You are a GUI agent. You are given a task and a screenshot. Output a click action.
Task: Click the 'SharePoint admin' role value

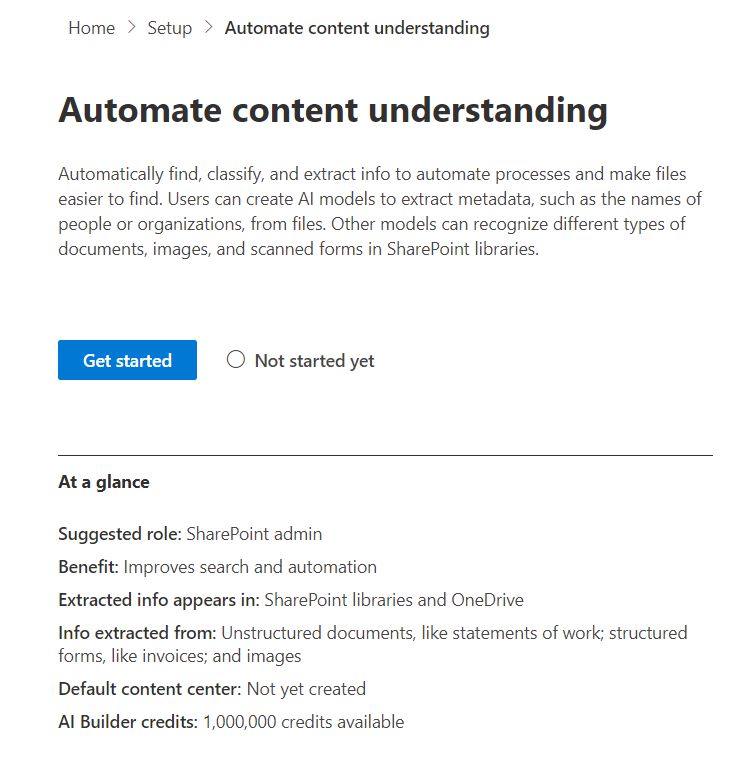point(254,534)
